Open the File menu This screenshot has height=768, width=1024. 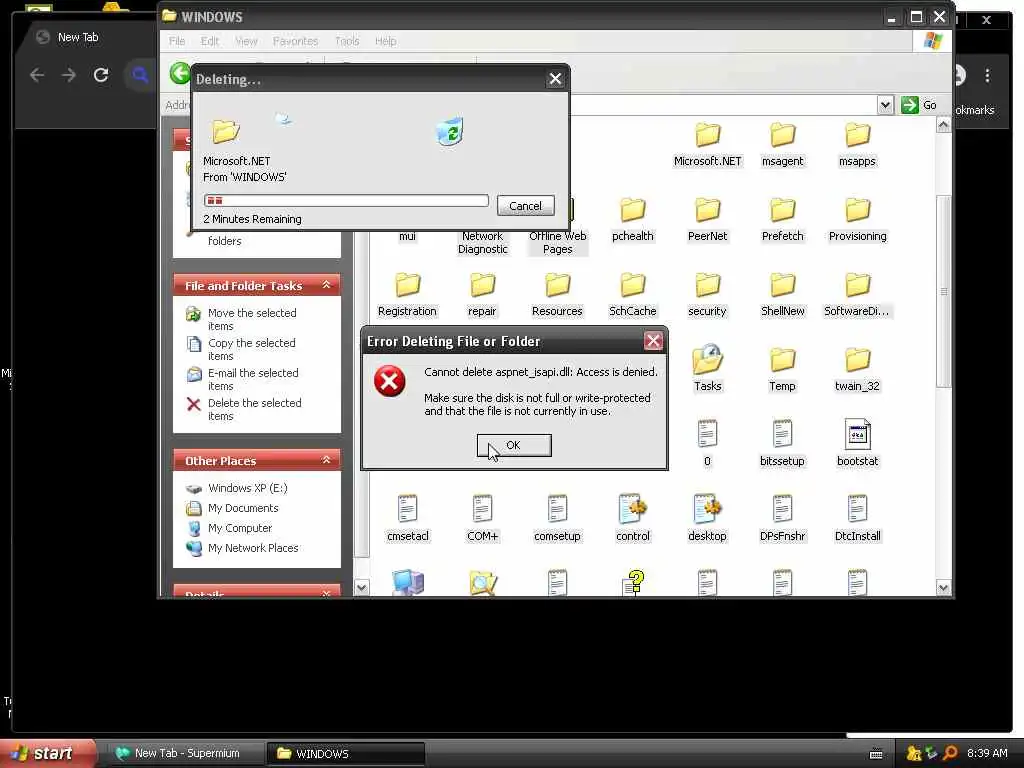pos(177,41)
